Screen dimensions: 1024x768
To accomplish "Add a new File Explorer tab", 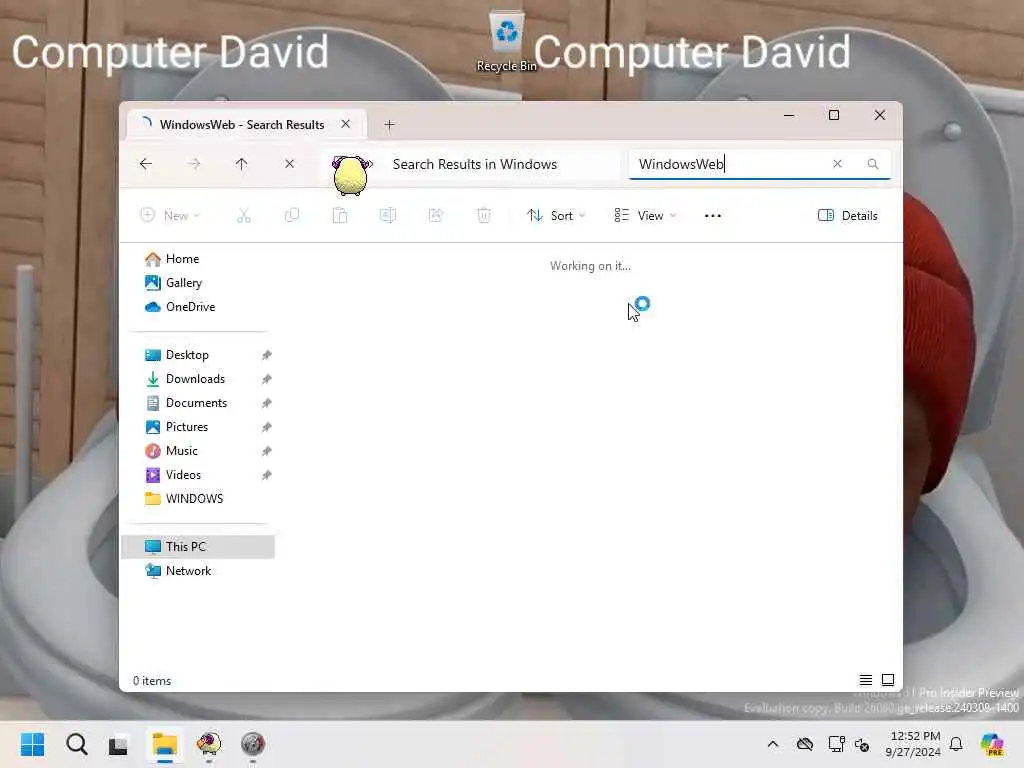I will [389, 124].
